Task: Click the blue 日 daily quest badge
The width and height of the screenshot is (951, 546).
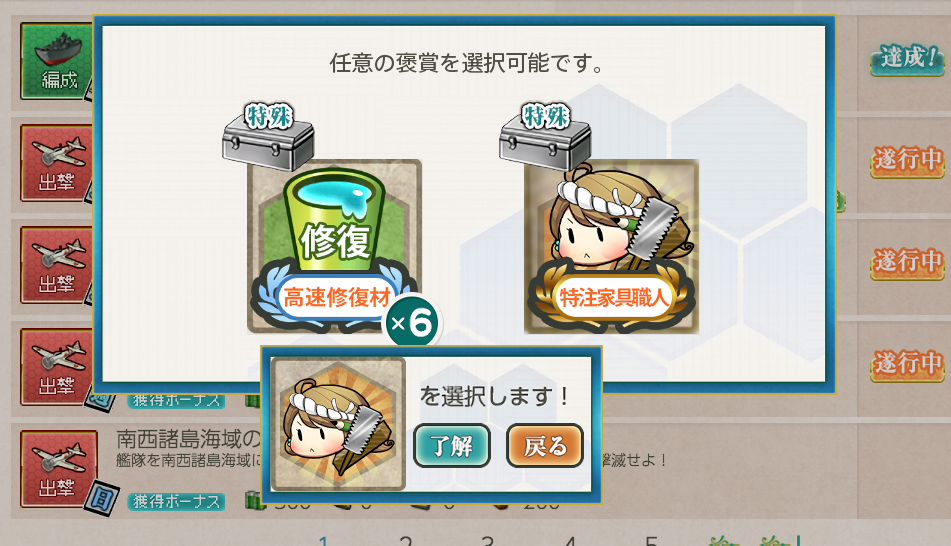Action: tap(101, 499)
